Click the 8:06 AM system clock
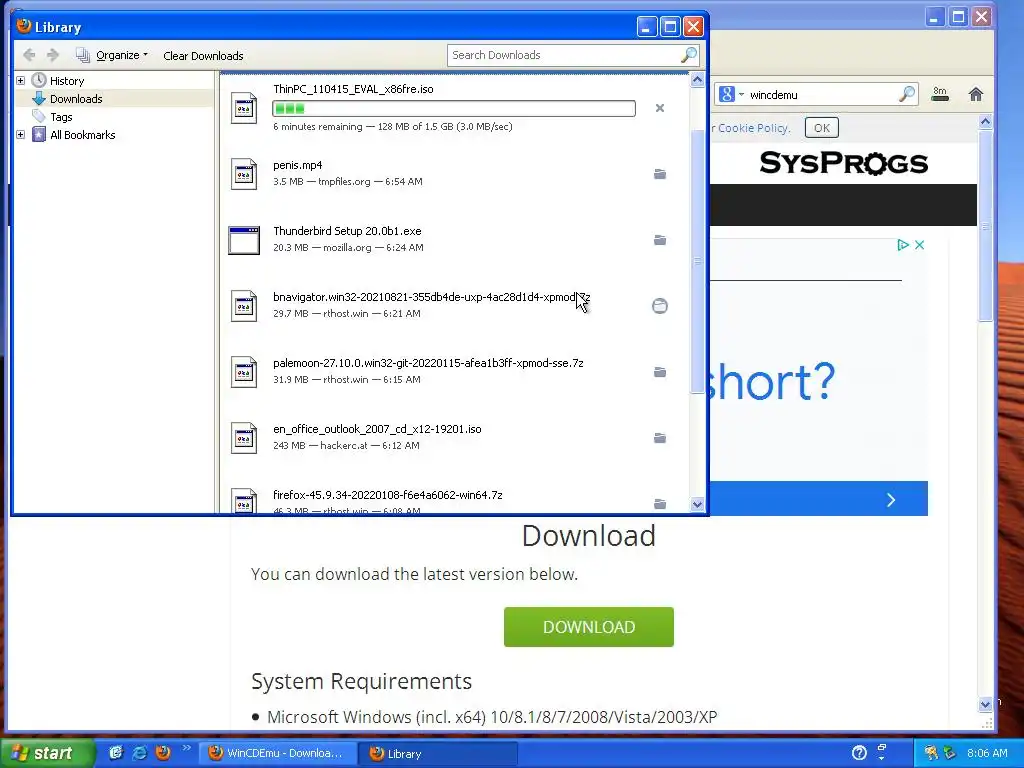This screenshot has height=768, width=1024. pos(987,754)
